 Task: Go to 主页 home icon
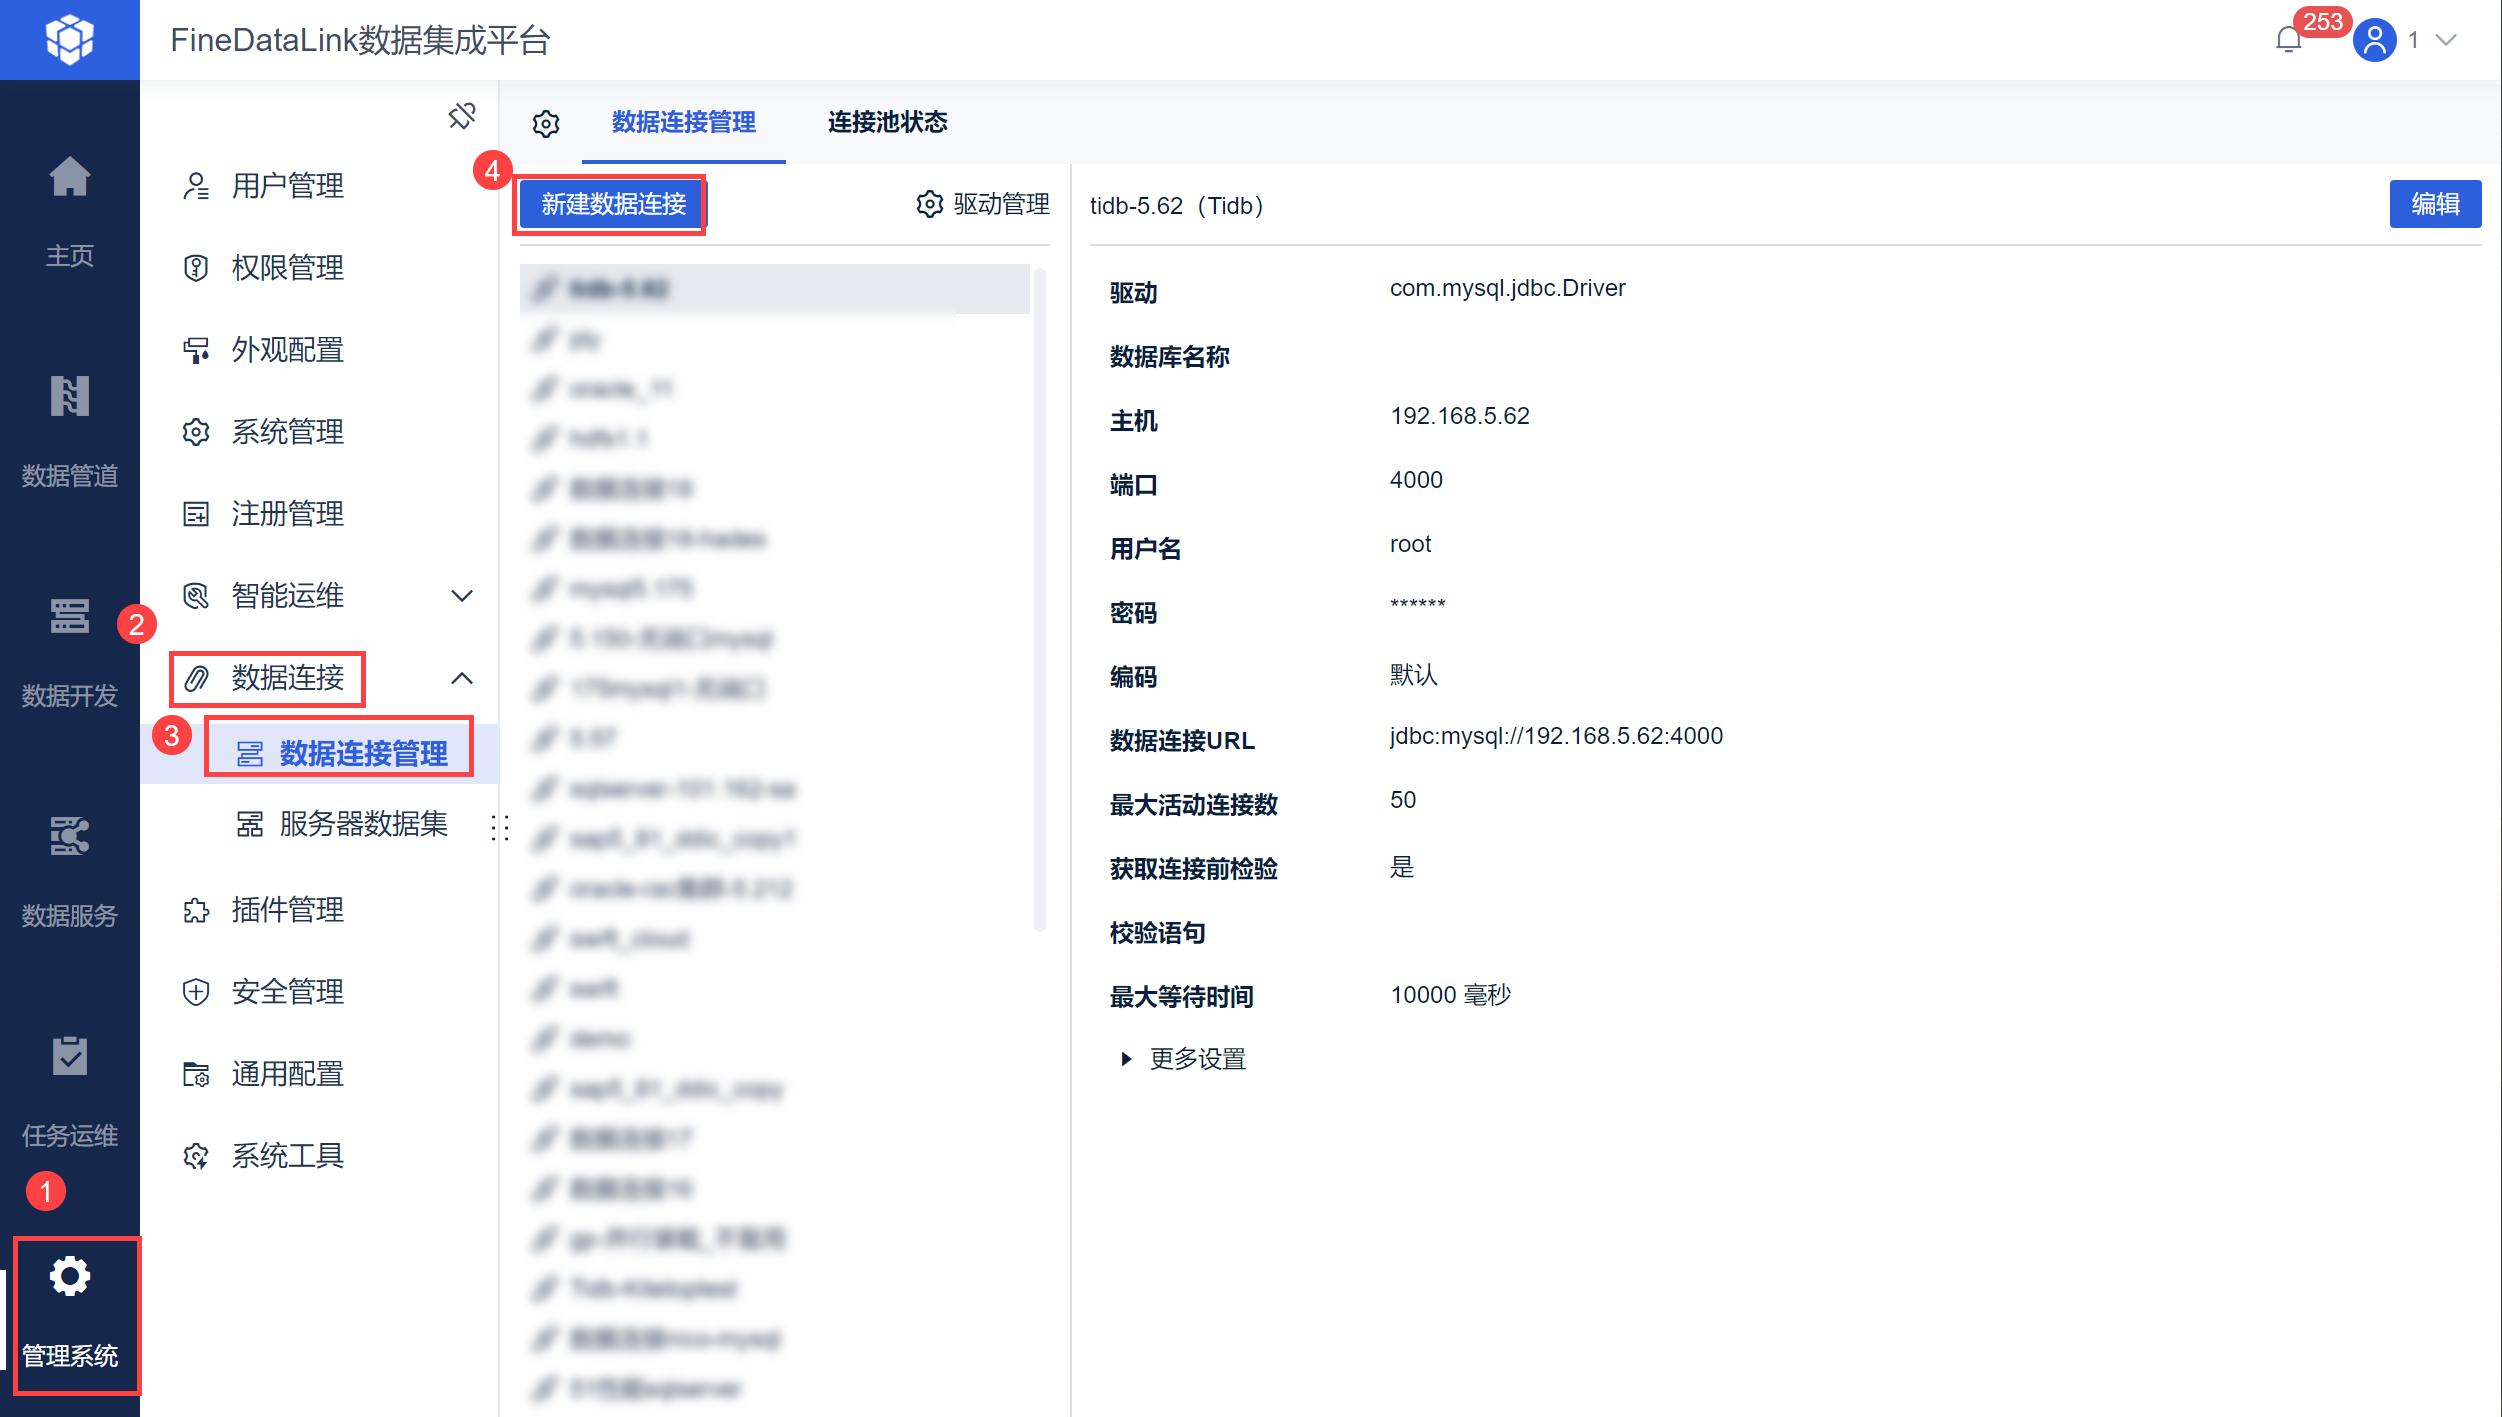[69, 179]
